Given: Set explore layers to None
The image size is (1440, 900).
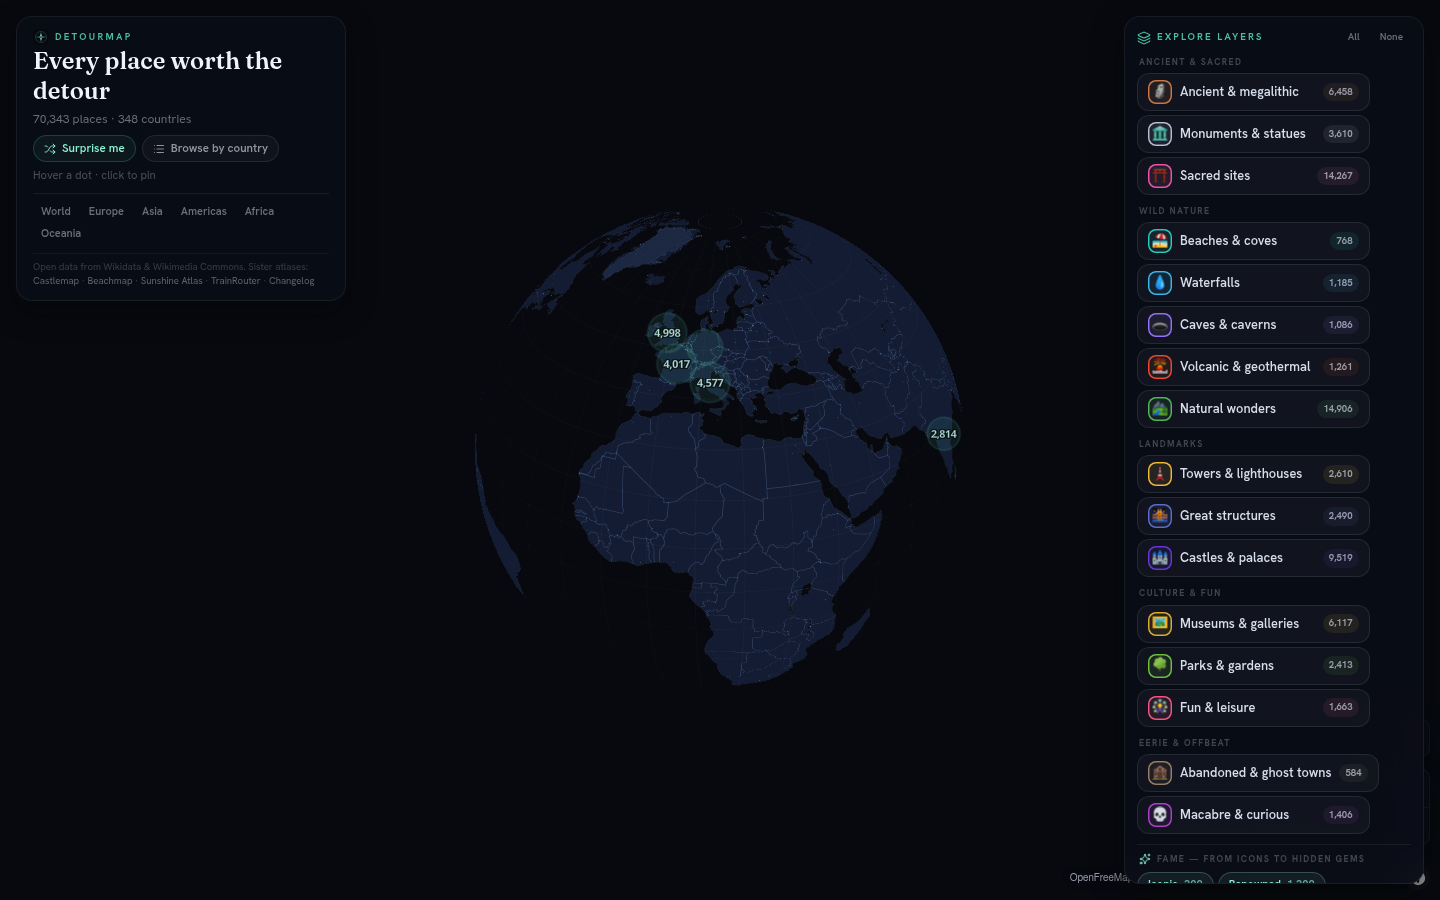Looking at the screenshot, I should (1391, 37).
